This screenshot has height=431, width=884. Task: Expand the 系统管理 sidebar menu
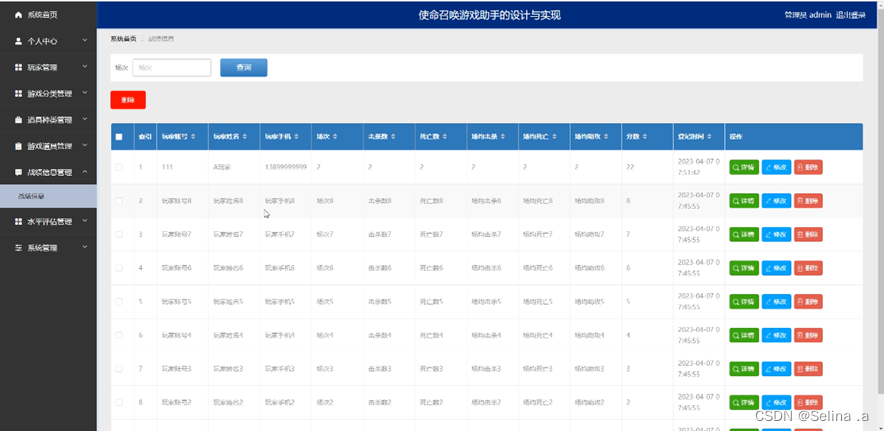48,248
